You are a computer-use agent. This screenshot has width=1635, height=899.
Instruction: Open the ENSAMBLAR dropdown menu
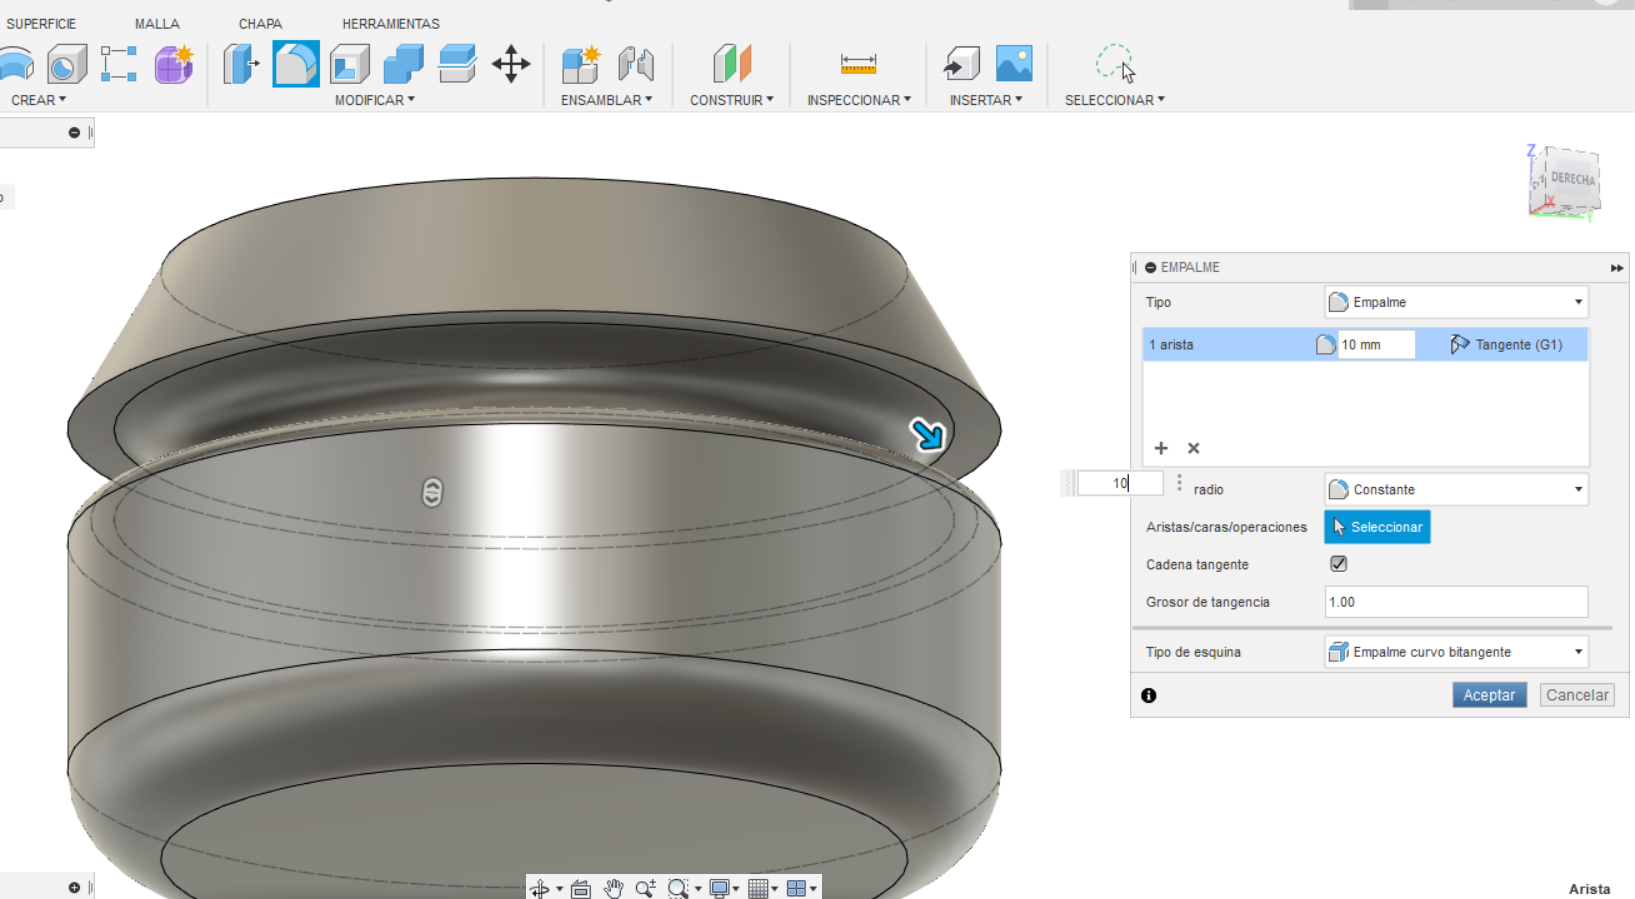point(606,100)
